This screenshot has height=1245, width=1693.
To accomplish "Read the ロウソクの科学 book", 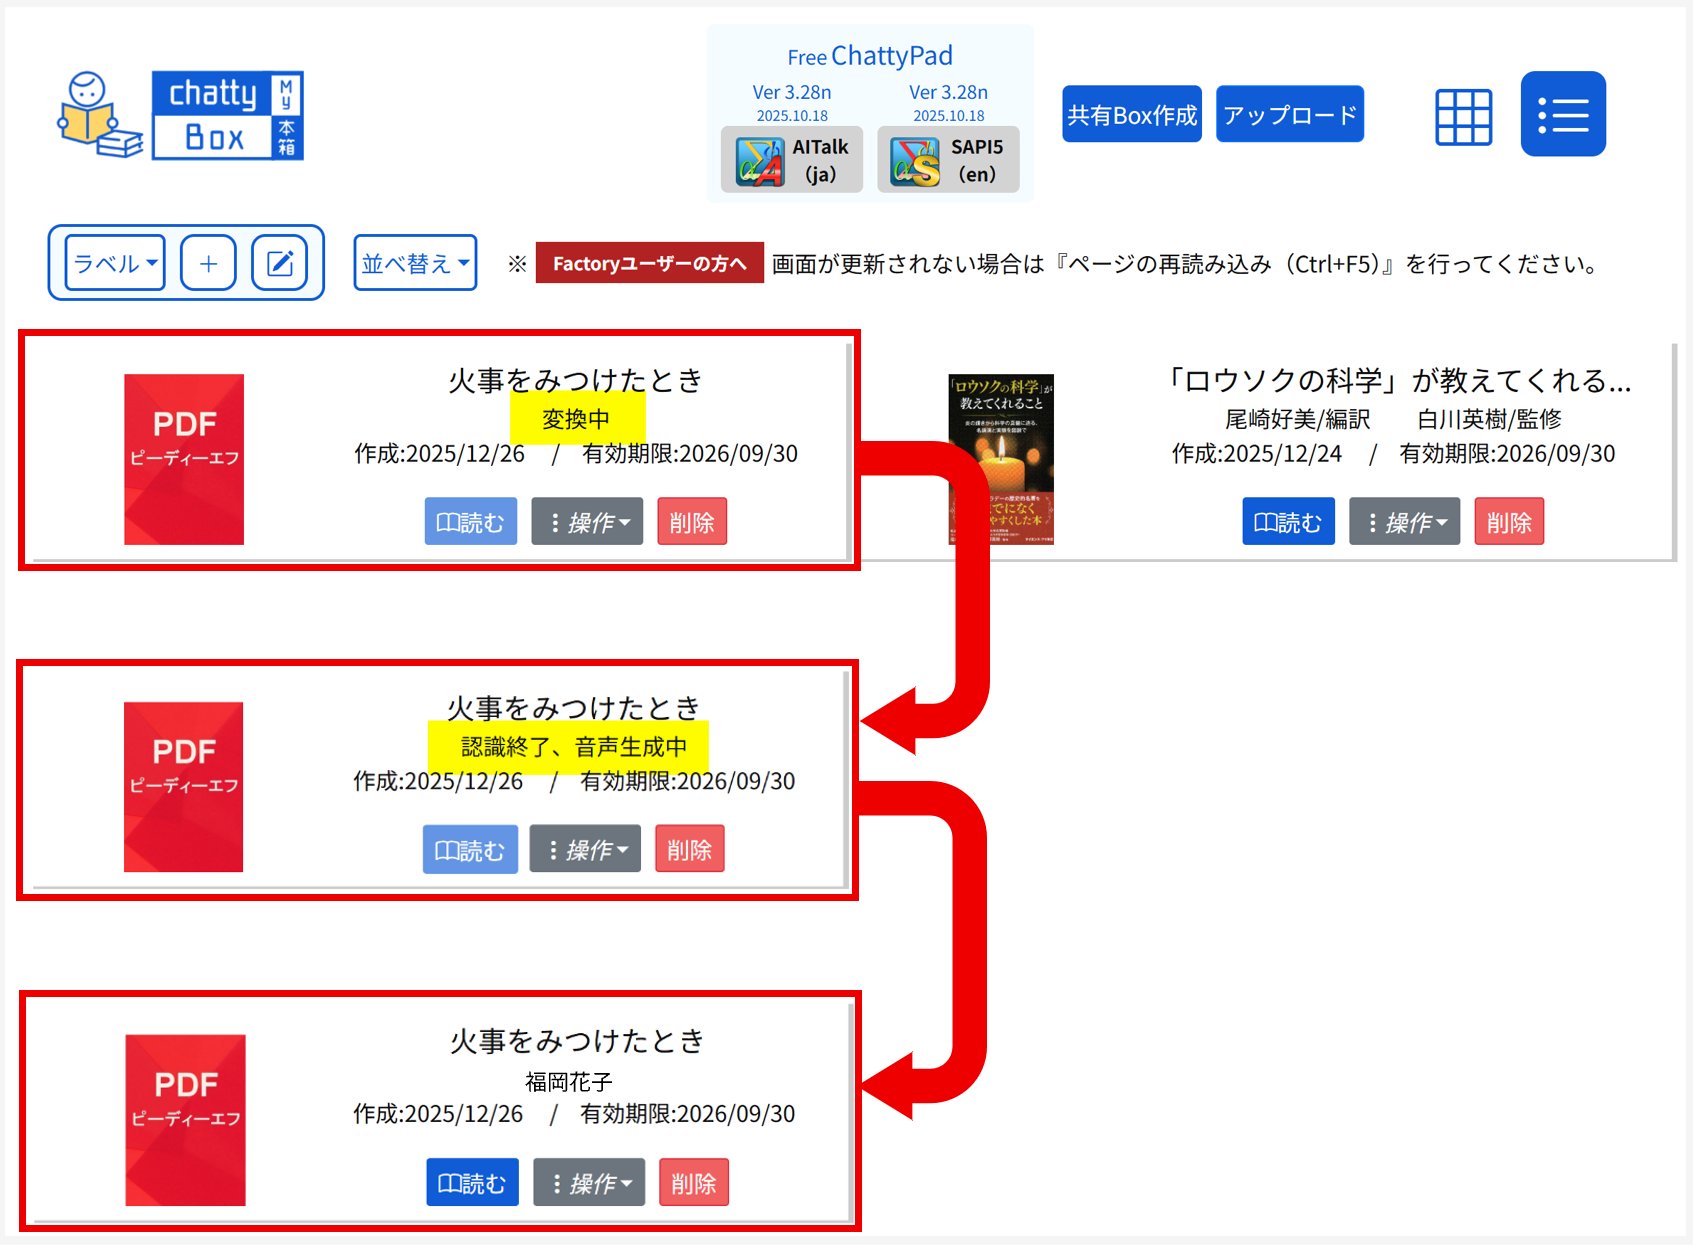I will [x=1288, y=522].
